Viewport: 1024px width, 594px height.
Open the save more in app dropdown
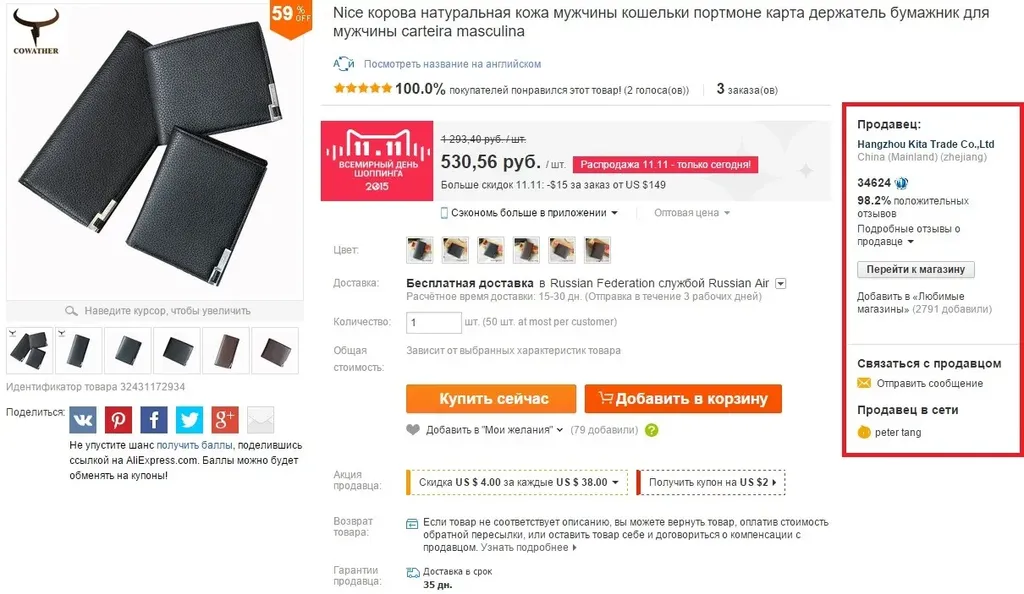(x=528, y=213)
